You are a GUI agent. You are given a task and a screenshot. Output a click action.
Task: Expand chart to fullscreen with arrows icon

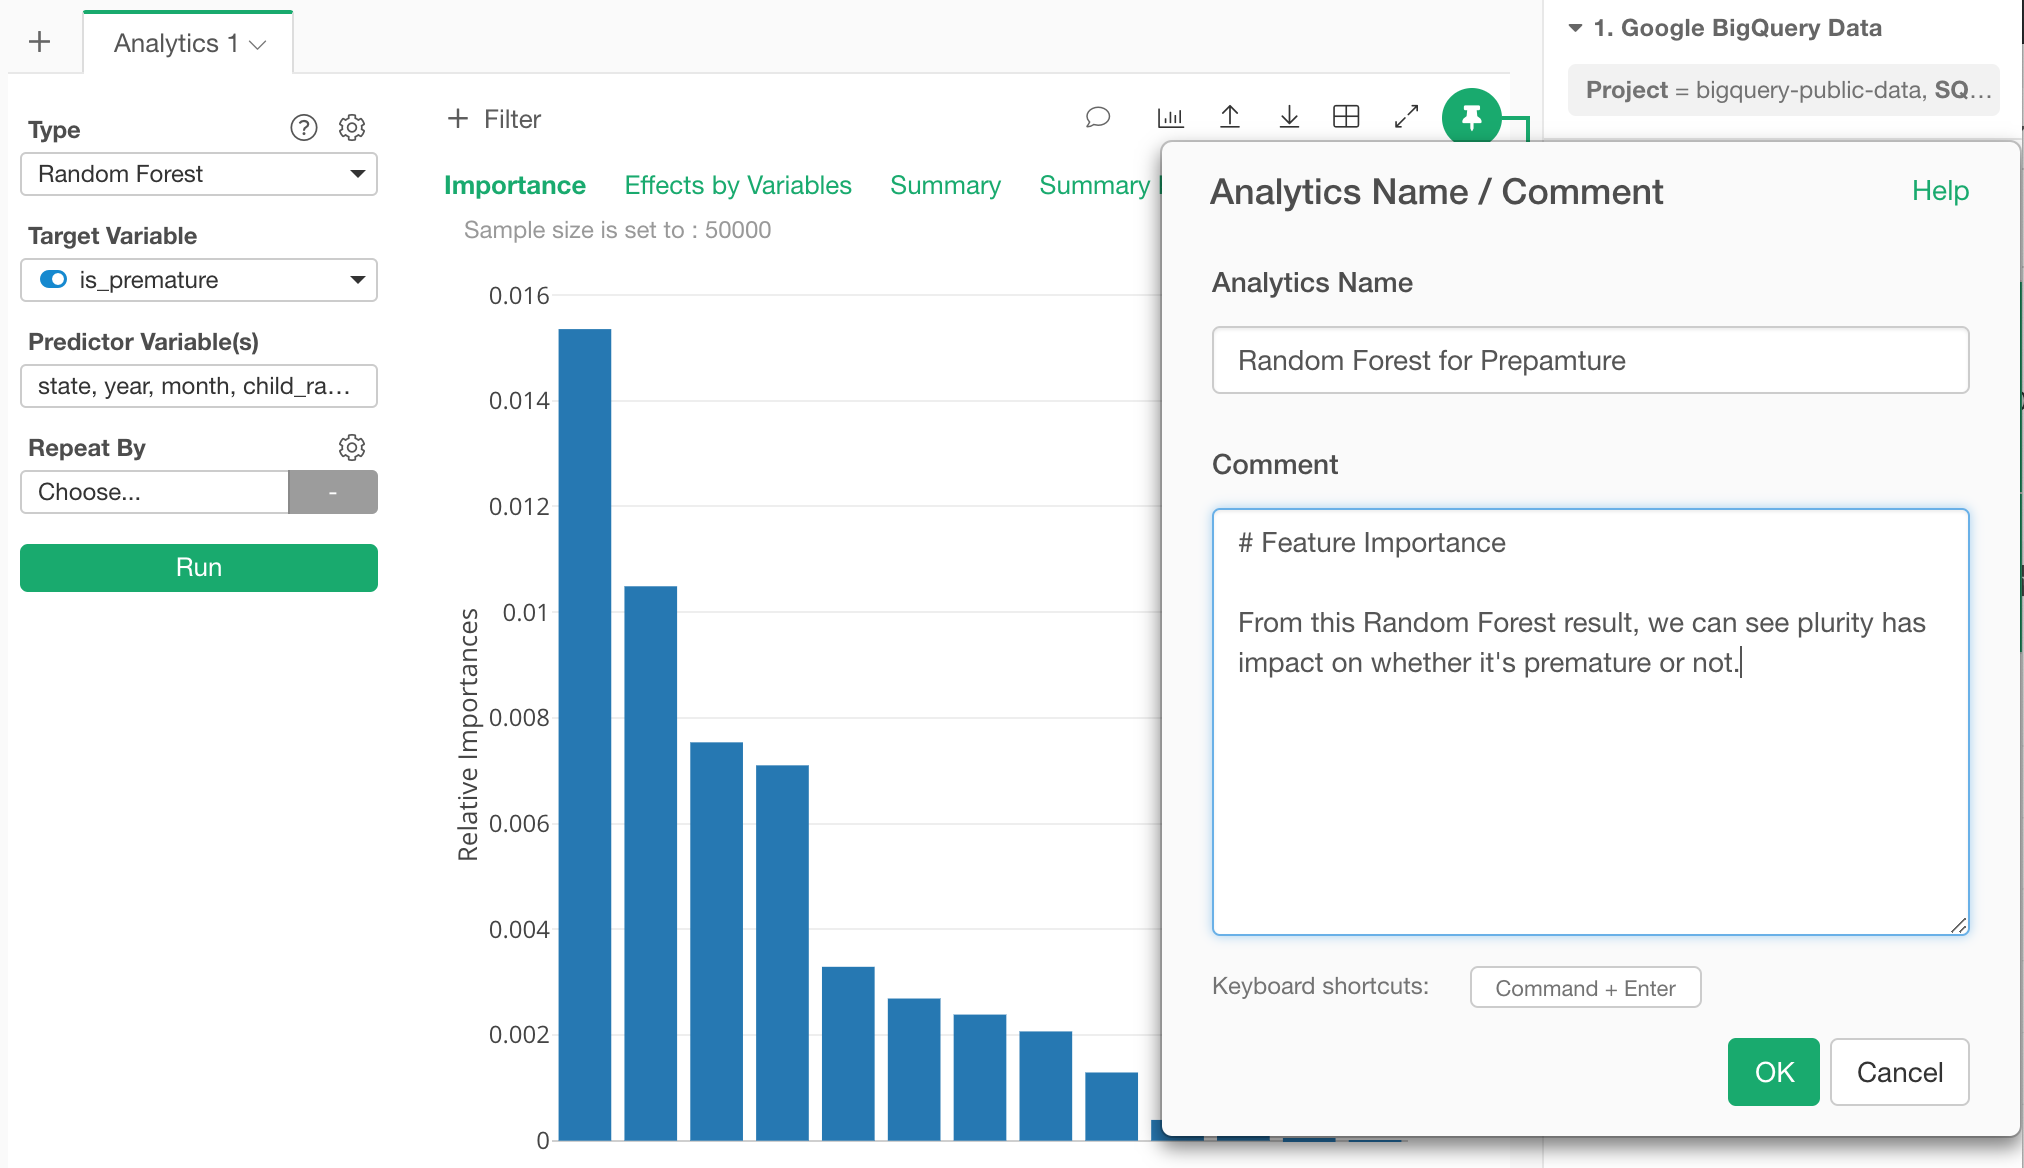[1406, 118]
